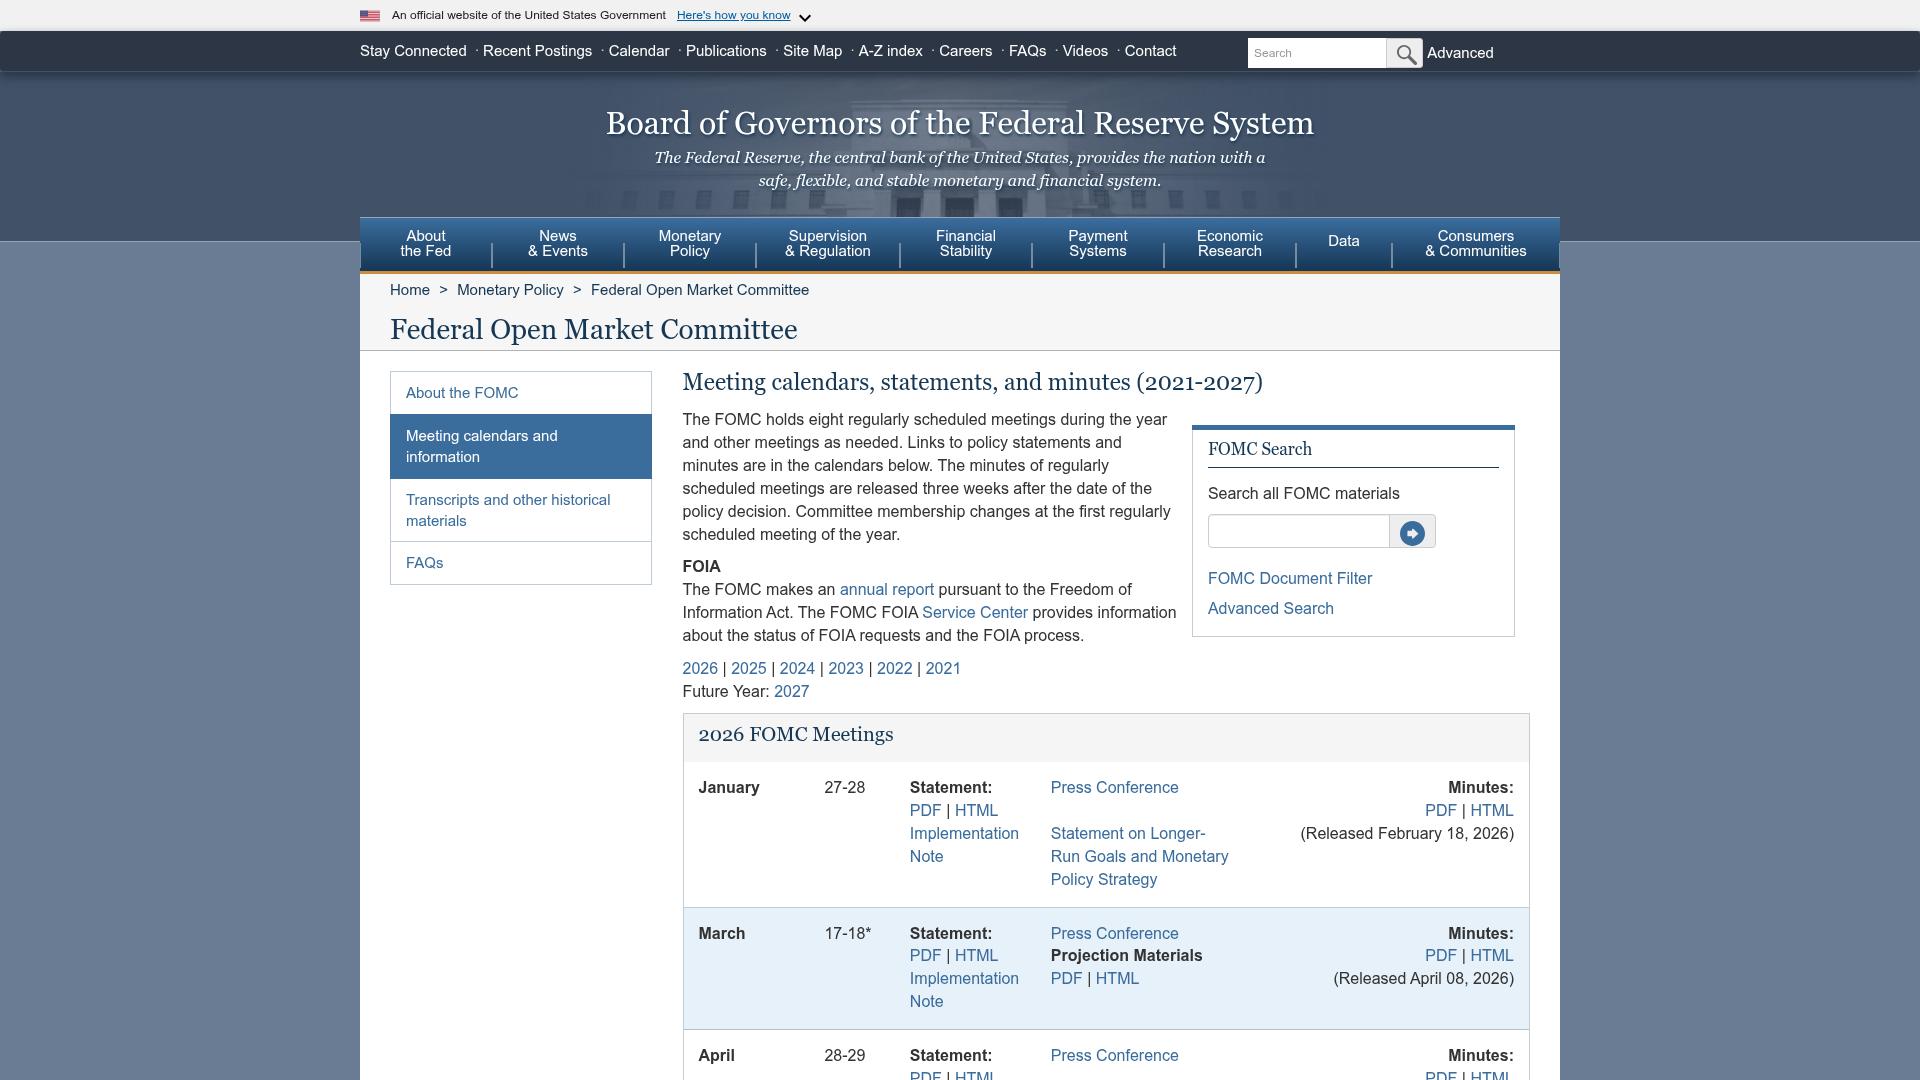Screen dimensions: 1920x1080
Task: Select FAQs in the left sidebar
Action: point(521,563)
